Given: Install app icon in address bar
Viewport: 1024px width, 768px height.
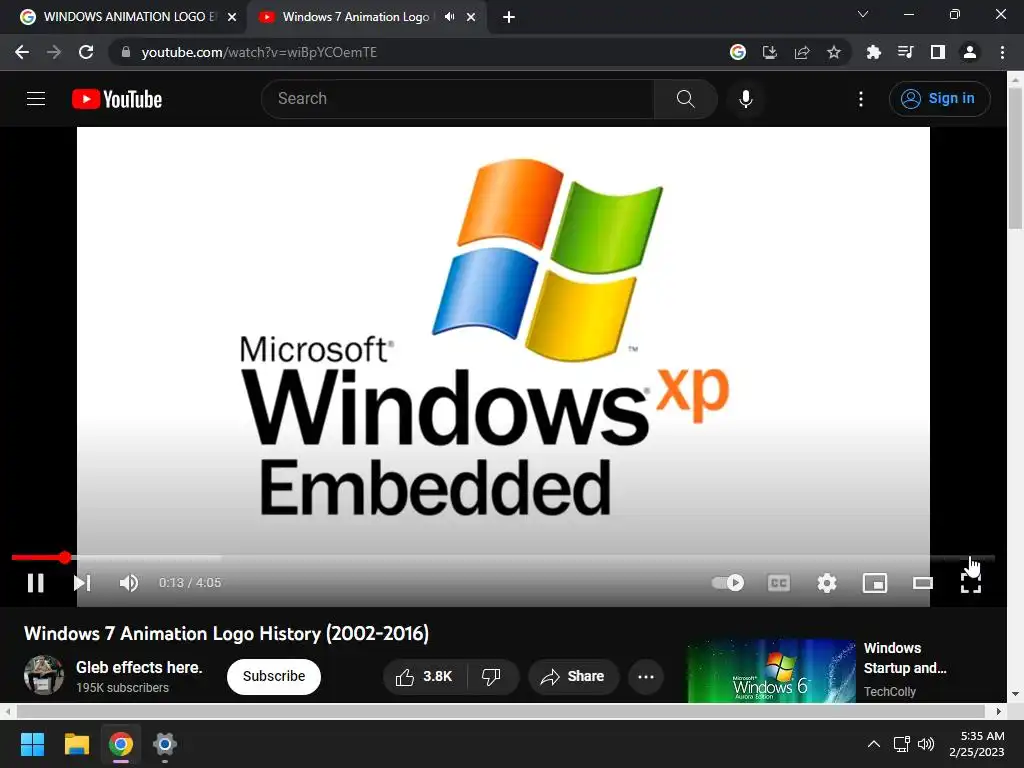Looking at the screenshot, I should (x=769, y=52).
